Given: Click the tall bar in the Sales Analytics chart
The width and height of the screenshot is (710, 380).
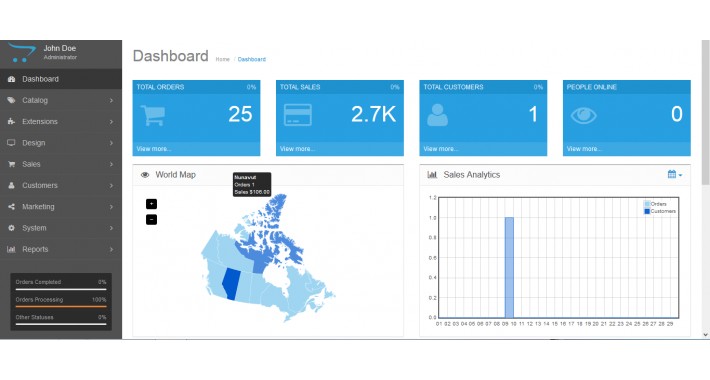Looking at the screenshot, I should click(x=509, y=268).
